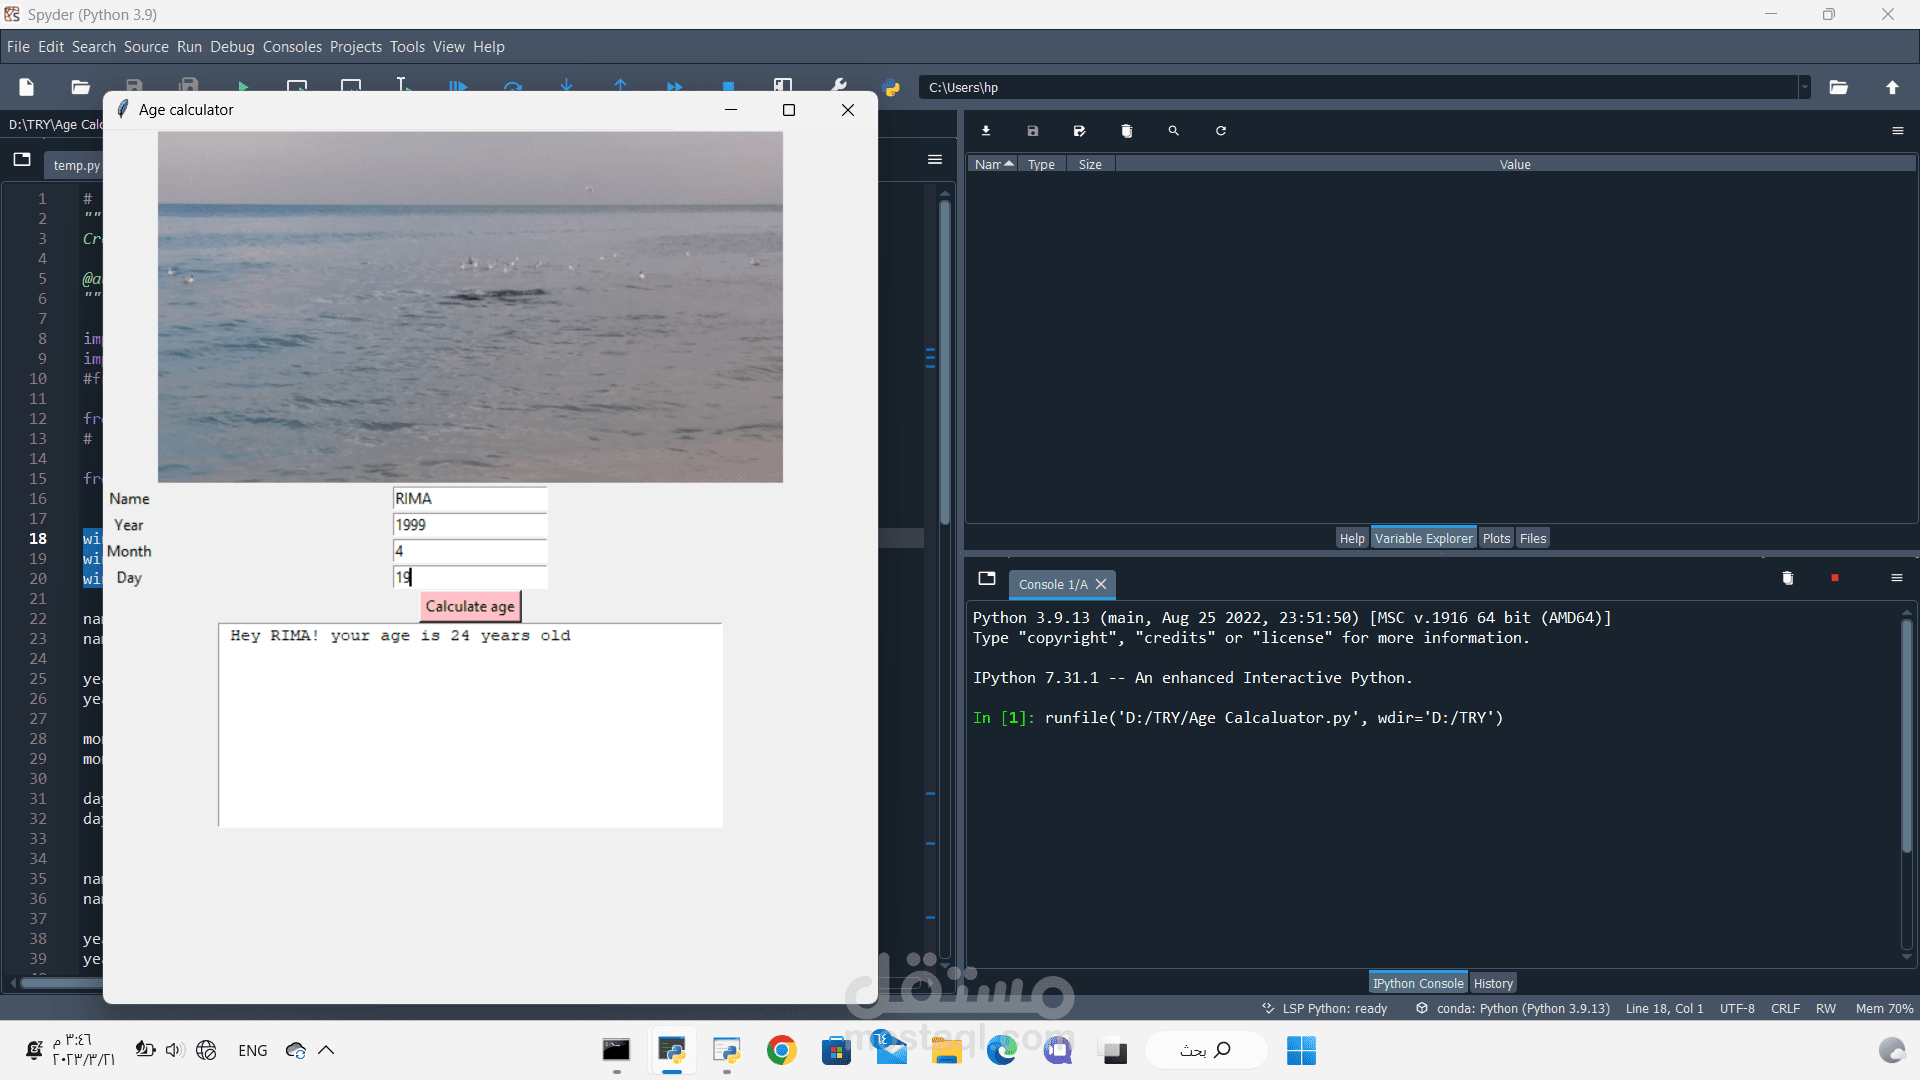Click red interrupt kernel square in console
This screenshot has height=1080, width=1920.
[x=1835, y=578]
